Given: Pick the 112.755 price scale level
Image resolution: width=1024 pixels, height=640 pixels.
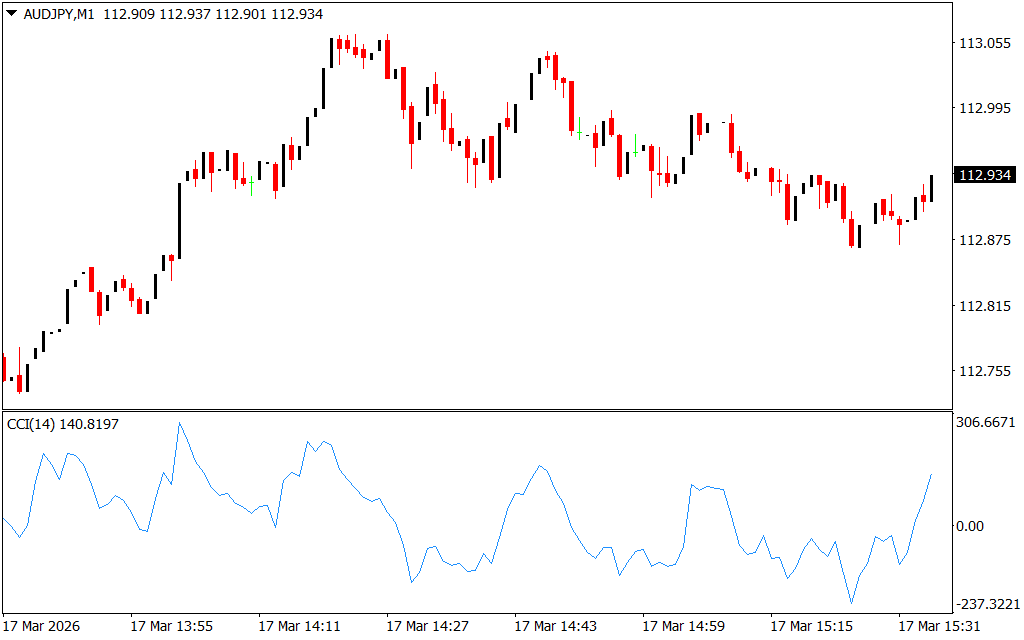Looking at the screenshot, I should (x=984, y=371).
